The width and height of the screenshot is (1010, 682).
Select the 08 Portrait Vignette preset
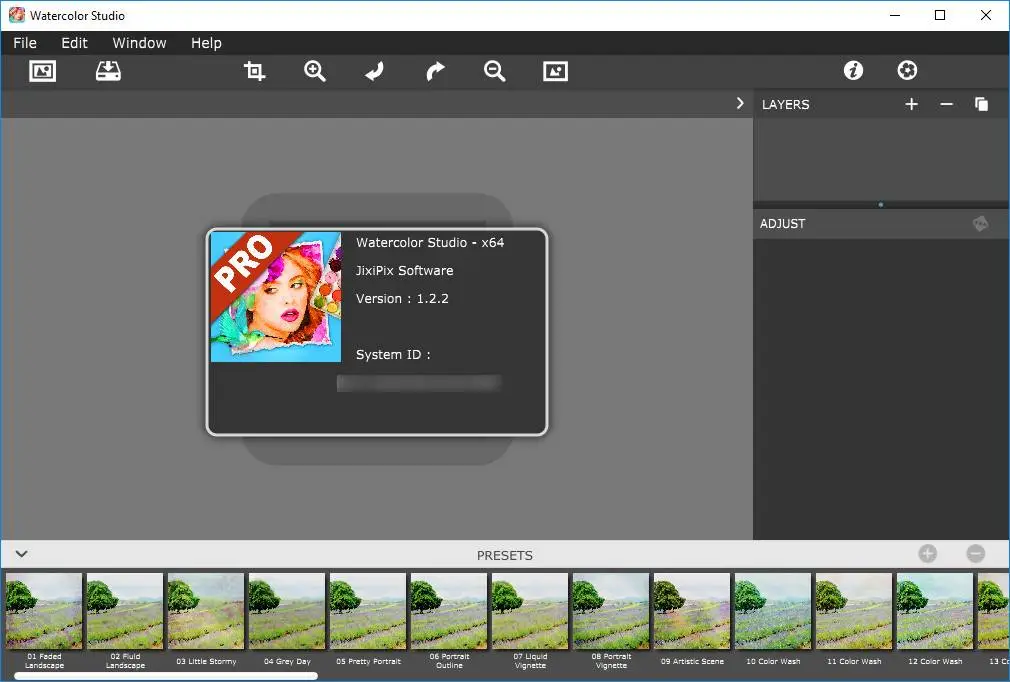pos(611,621)
